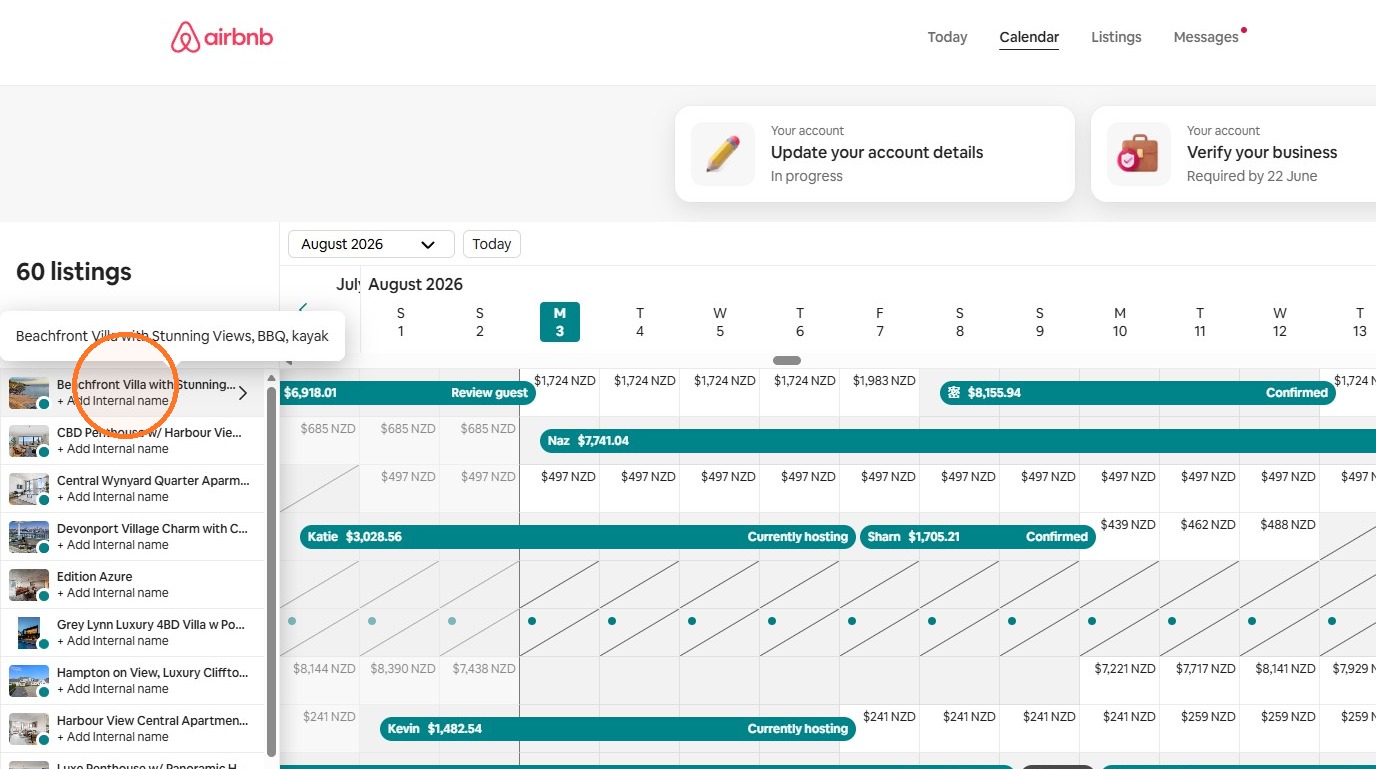Open the $6,918.01 Review guest booking

coord(408,393)
